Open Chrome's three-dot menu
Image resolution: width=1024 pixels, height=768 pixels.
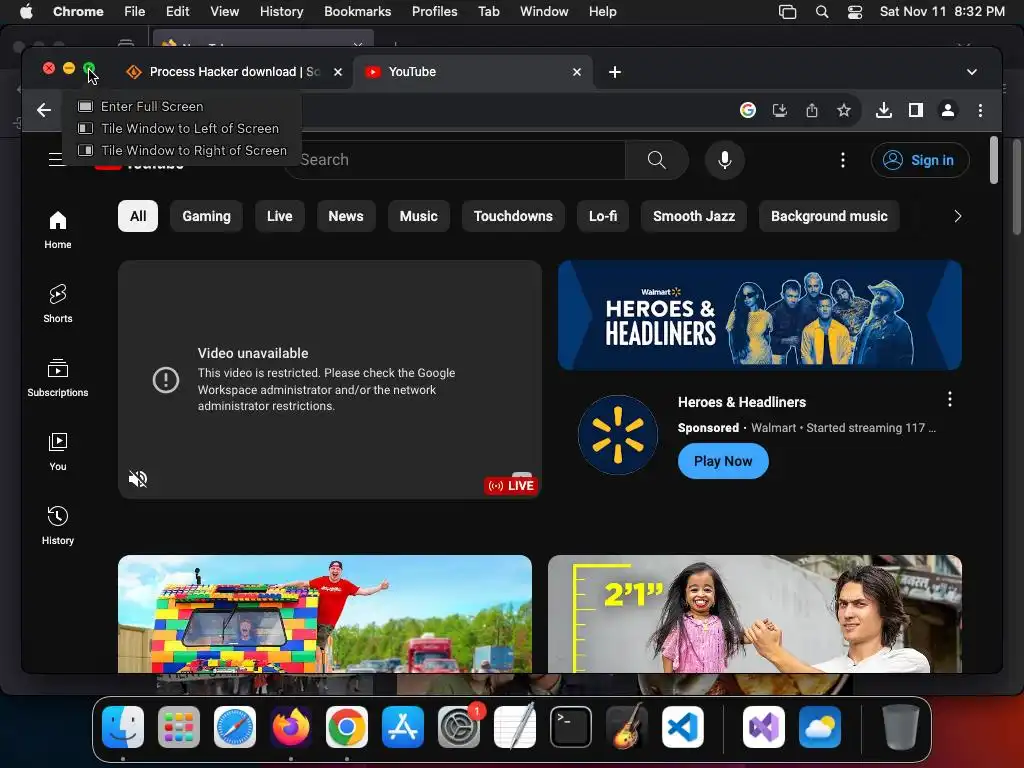click(980, 110)
